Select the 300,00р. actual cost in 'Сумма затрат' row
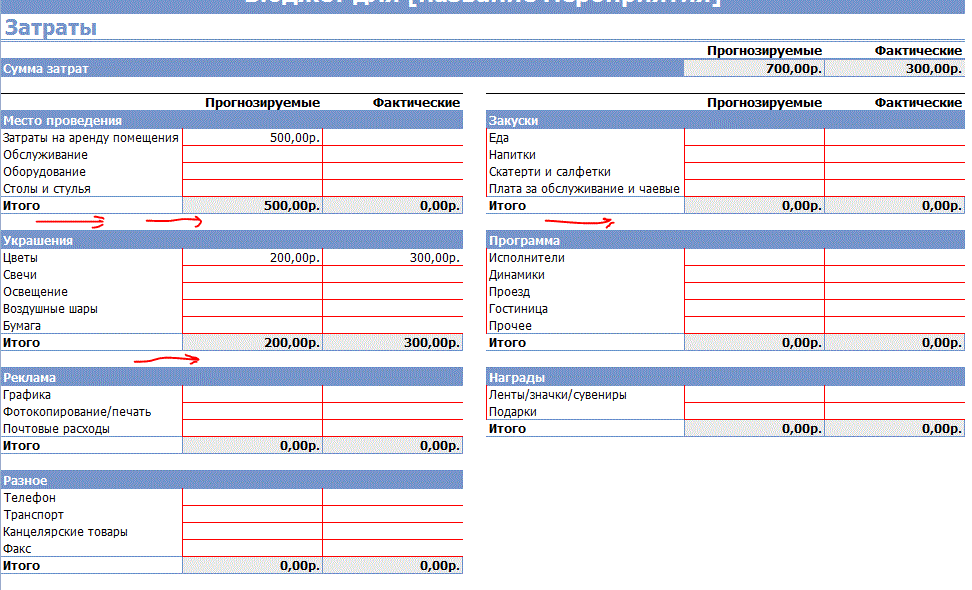The image size is (972, 590). 895,68
